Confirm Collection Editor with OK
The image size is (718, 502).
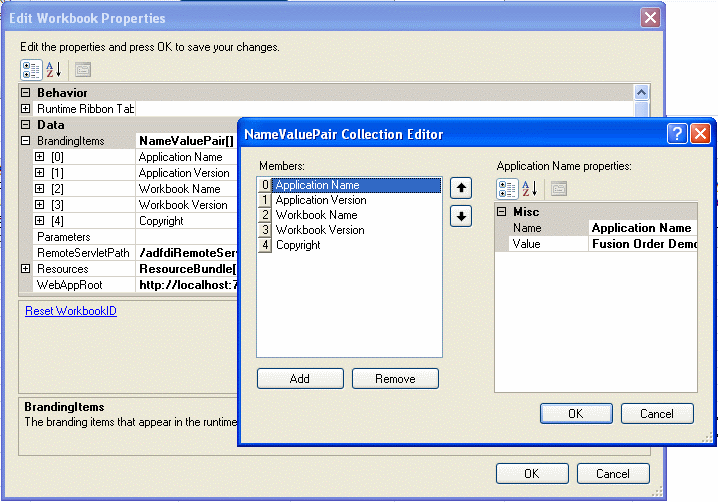tap(576, 414)
